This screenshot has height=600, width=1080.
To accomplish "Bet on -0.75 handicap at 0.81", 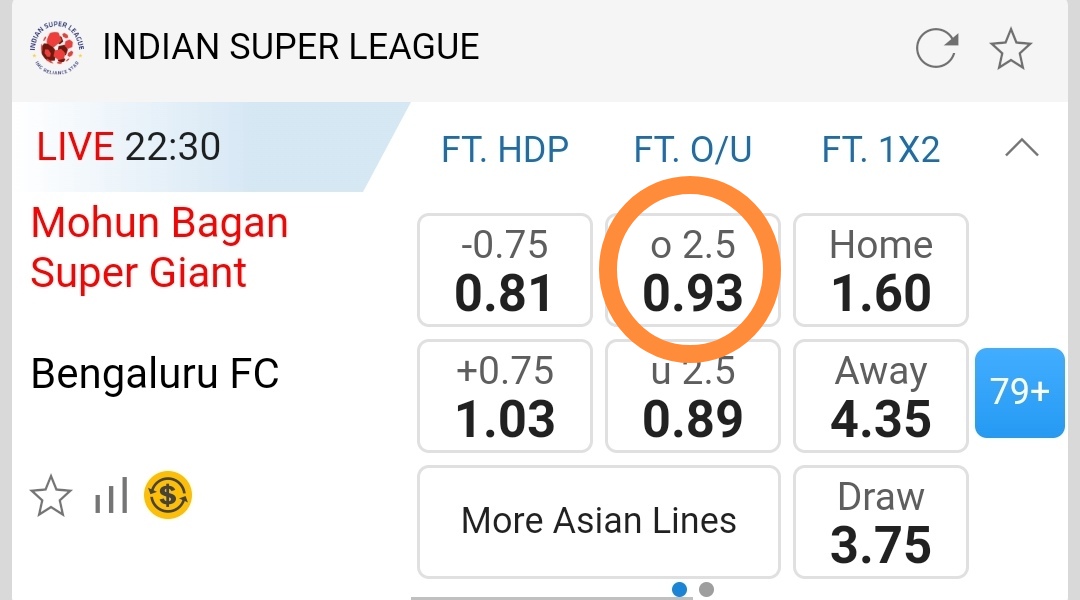I will pyautogui.click(x=504, y=270).
